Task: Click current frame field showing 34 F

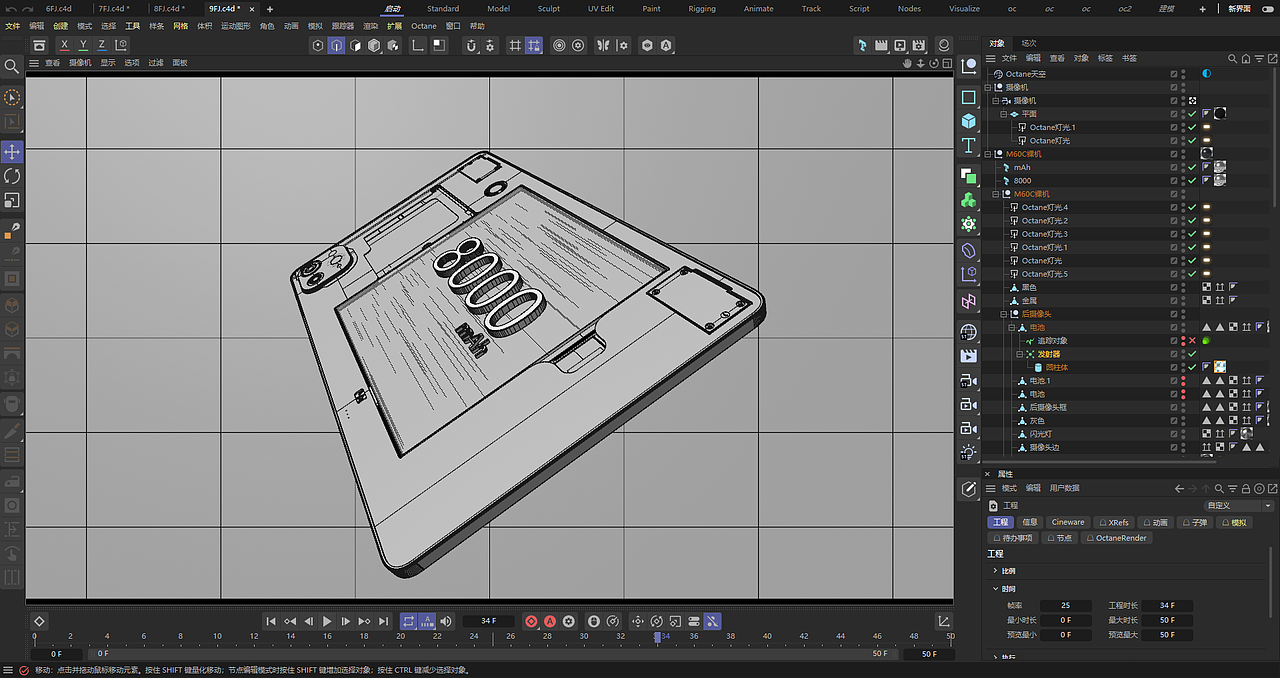Action: [488, 621]
